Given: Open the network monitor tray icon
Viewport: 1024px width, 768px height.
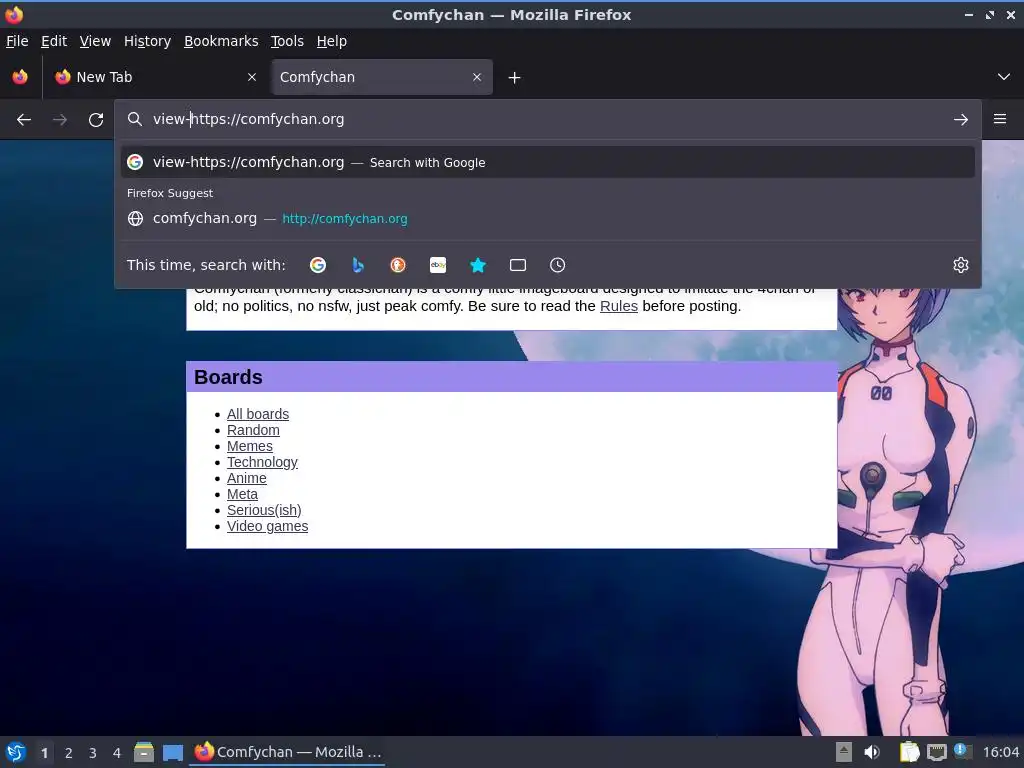Looking at the screenshot, I should point(936,752).
